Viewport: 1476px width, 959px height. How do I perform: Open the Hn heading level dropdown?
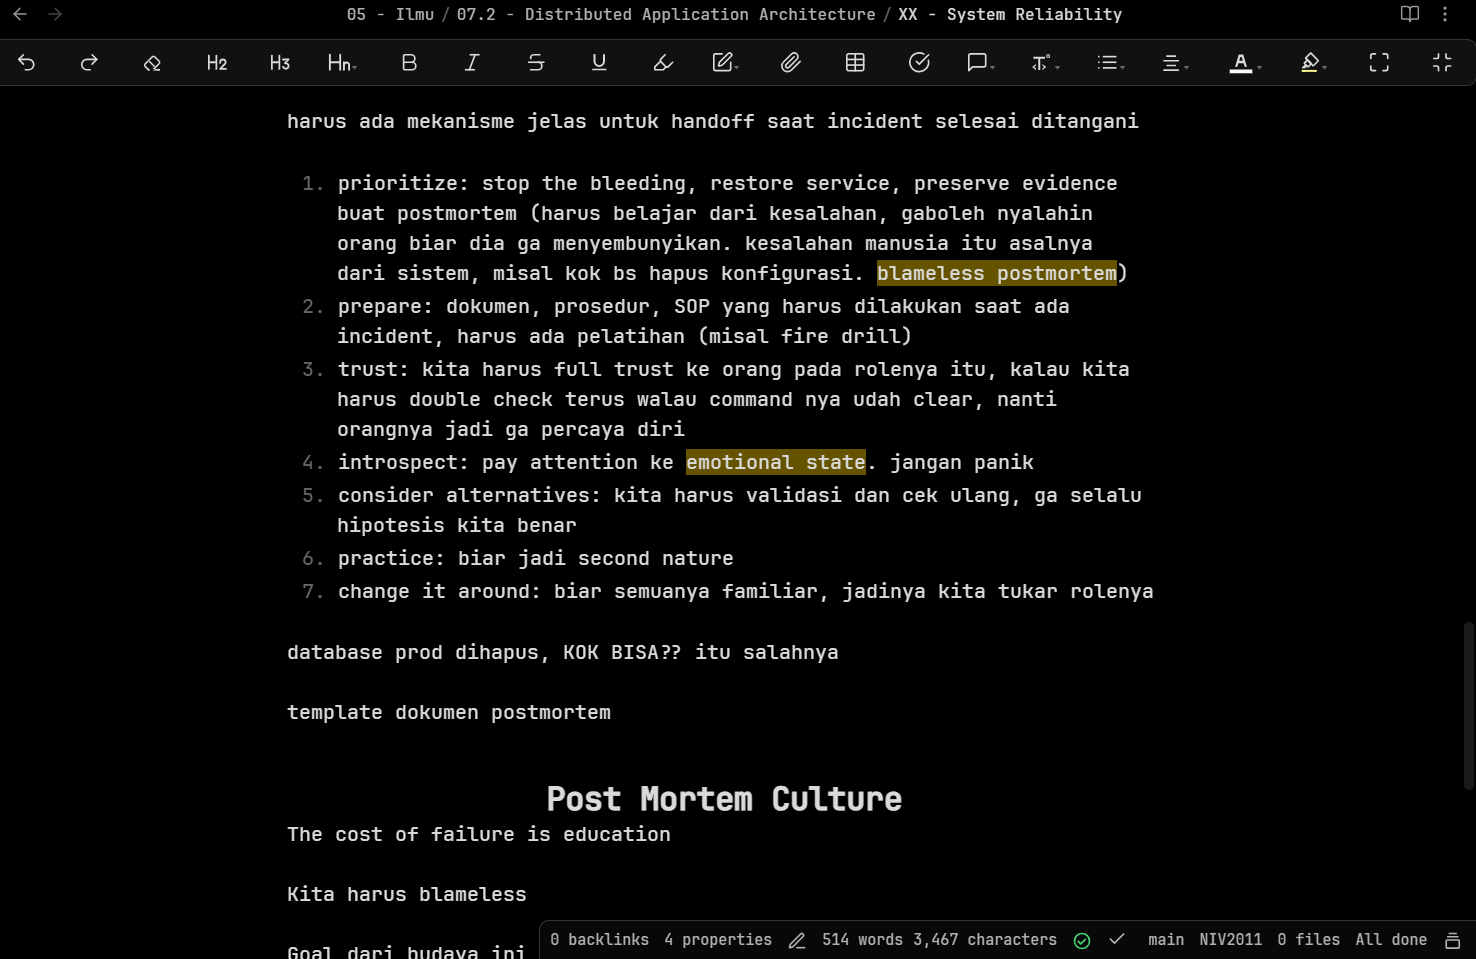pyautogui.click(x=341, y=62)
